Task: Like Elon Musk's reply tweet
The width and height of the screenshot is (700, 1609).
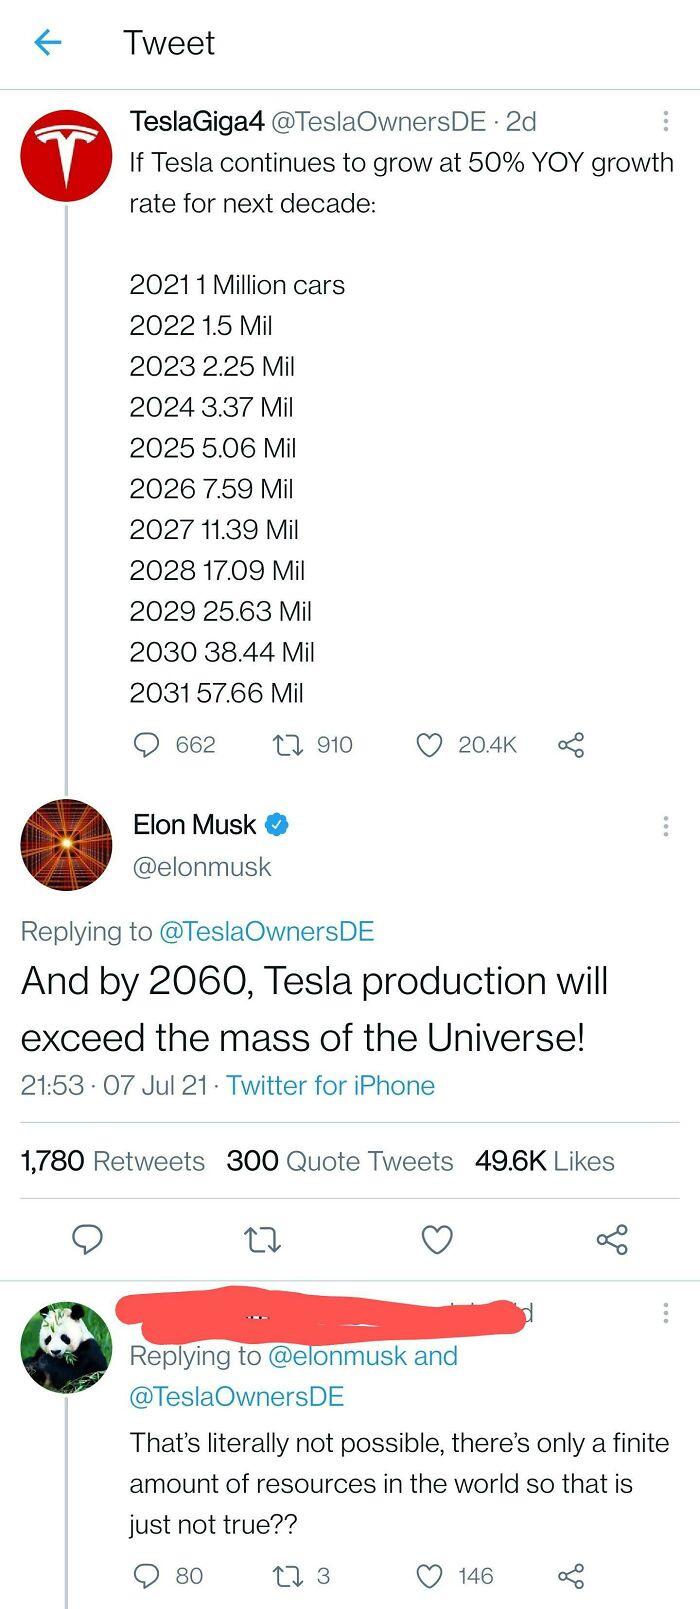Action: pyautogui.click(x=437, y=1240)
